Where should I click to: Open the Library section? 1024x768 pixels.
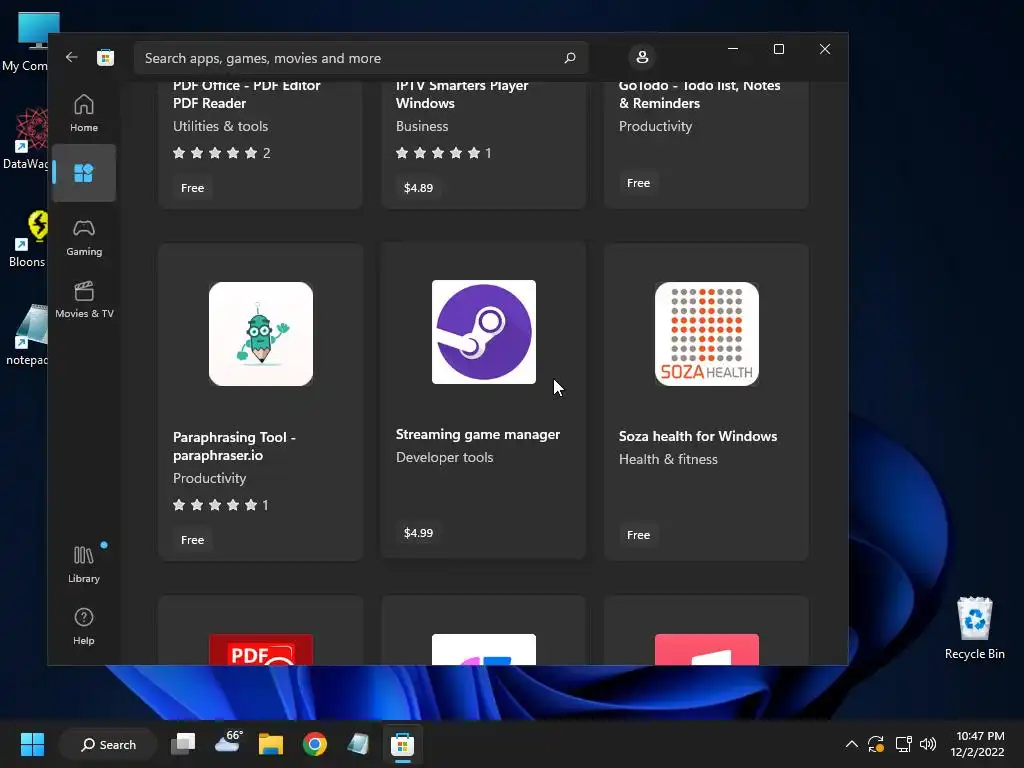pyautogui.click(x=84, y=564)
